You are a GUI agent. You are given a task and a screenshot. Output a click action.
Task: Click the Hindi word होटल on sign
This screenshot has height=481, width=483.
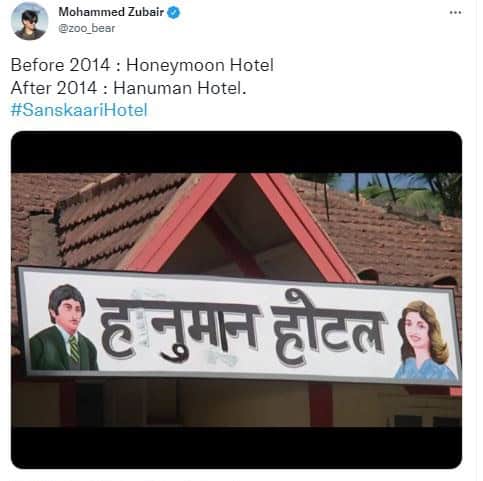[x=328, y=330]
